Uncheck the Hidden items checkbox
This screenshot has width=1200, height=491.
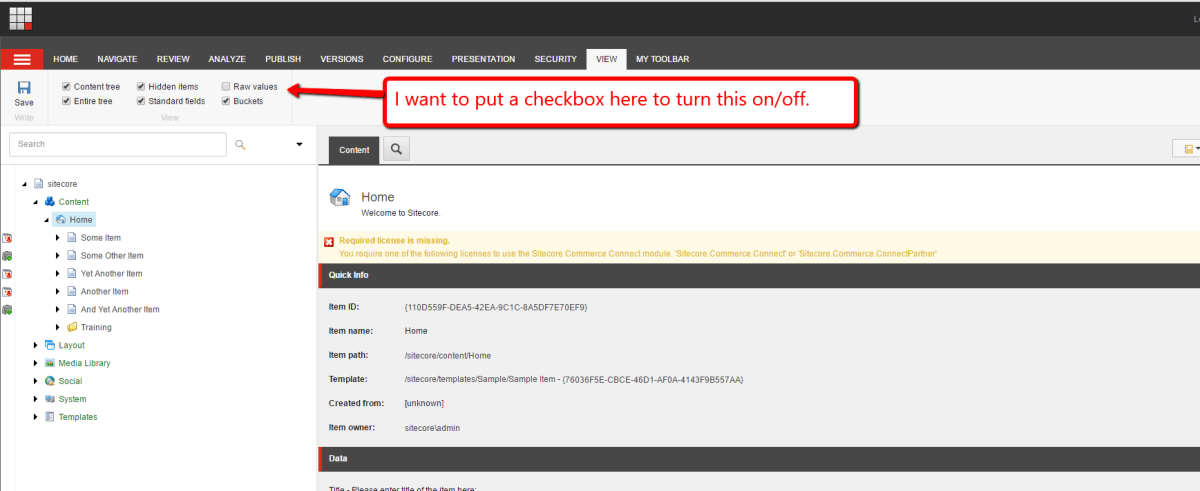tap(141, 87)
